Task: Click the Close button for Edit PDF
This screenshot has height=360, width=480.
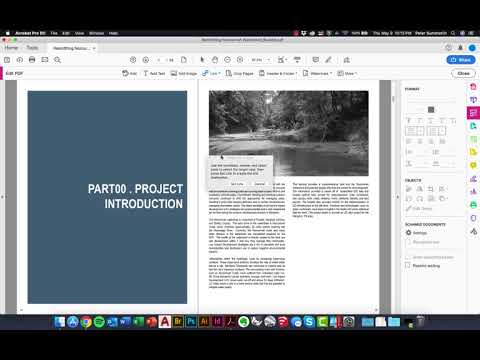Action: point(463,73)
